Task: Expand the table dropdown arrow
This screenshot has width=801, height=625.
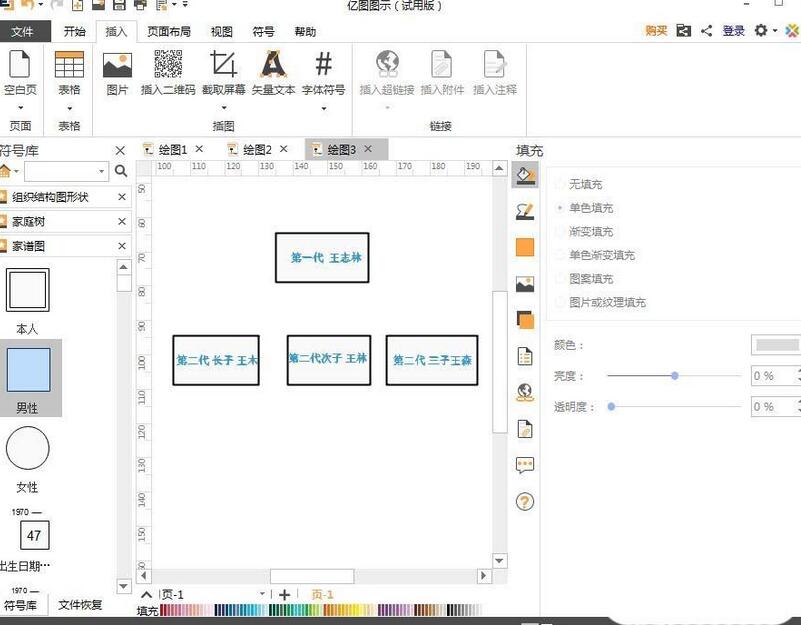Action: [x=68, y=110]
